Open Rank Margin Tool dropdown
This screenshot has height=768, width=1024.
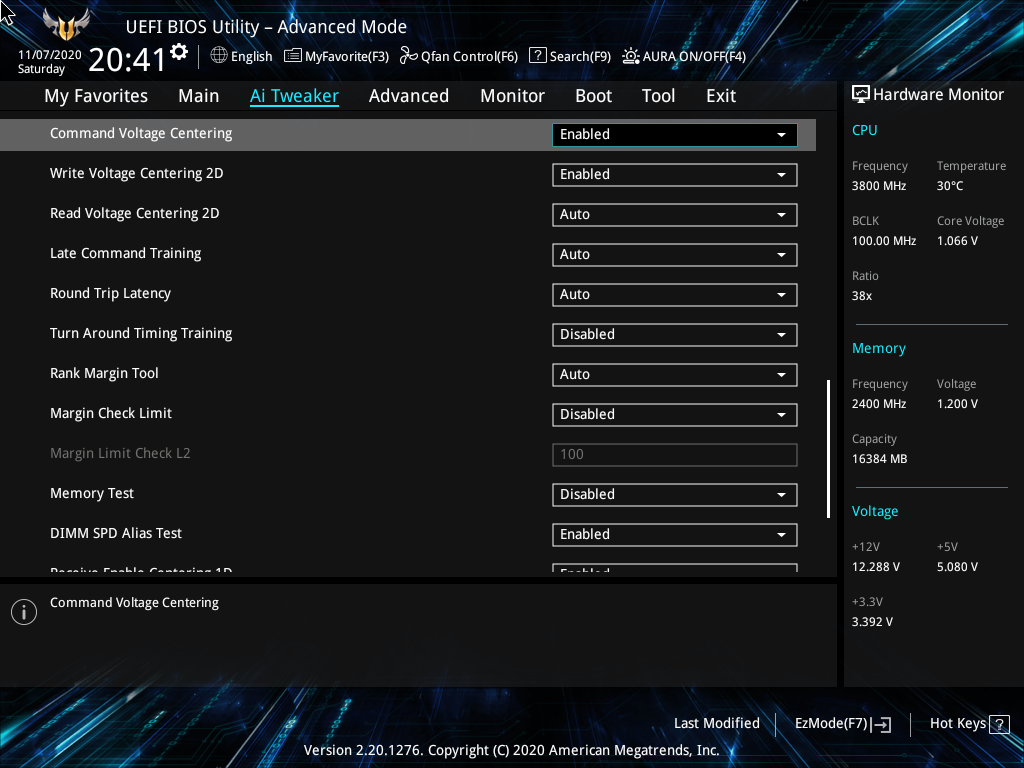click(x=675, y=375)
